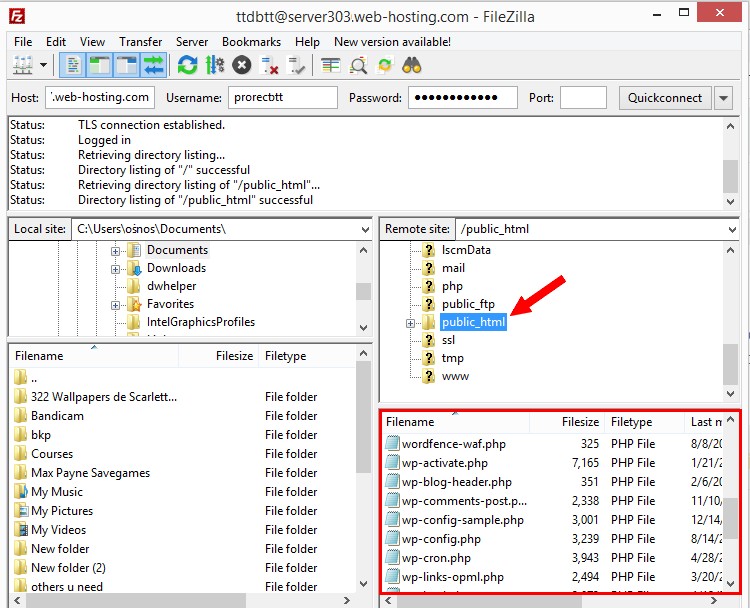Click remote tree scroll up arrow

click(730, 250)
